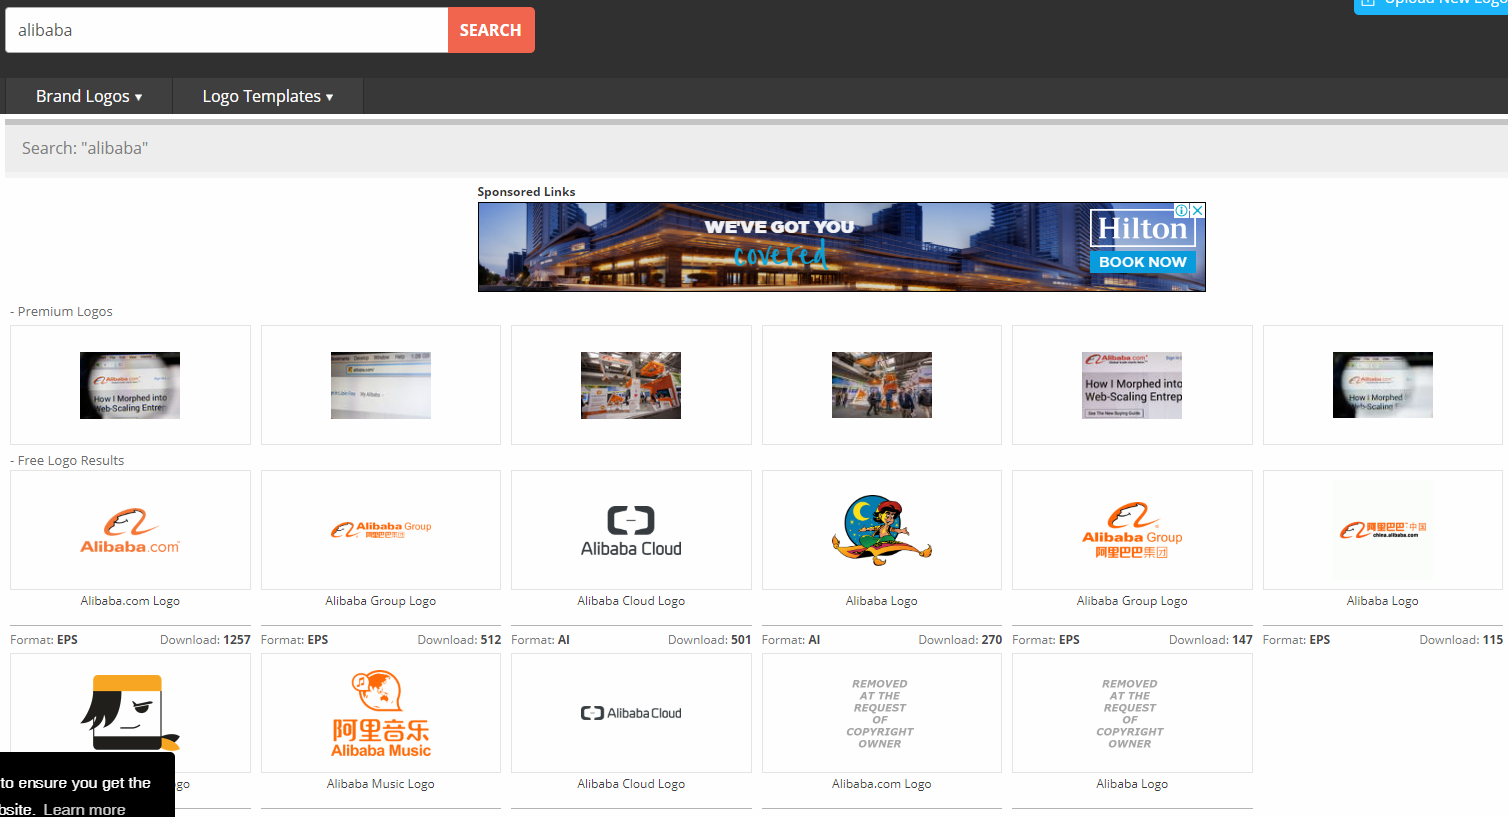This screenshot has width=1508, height=817.
Task: Open the horizontal Alibaba Cloud logo thumbnail
Action: (x=631, y=713)
